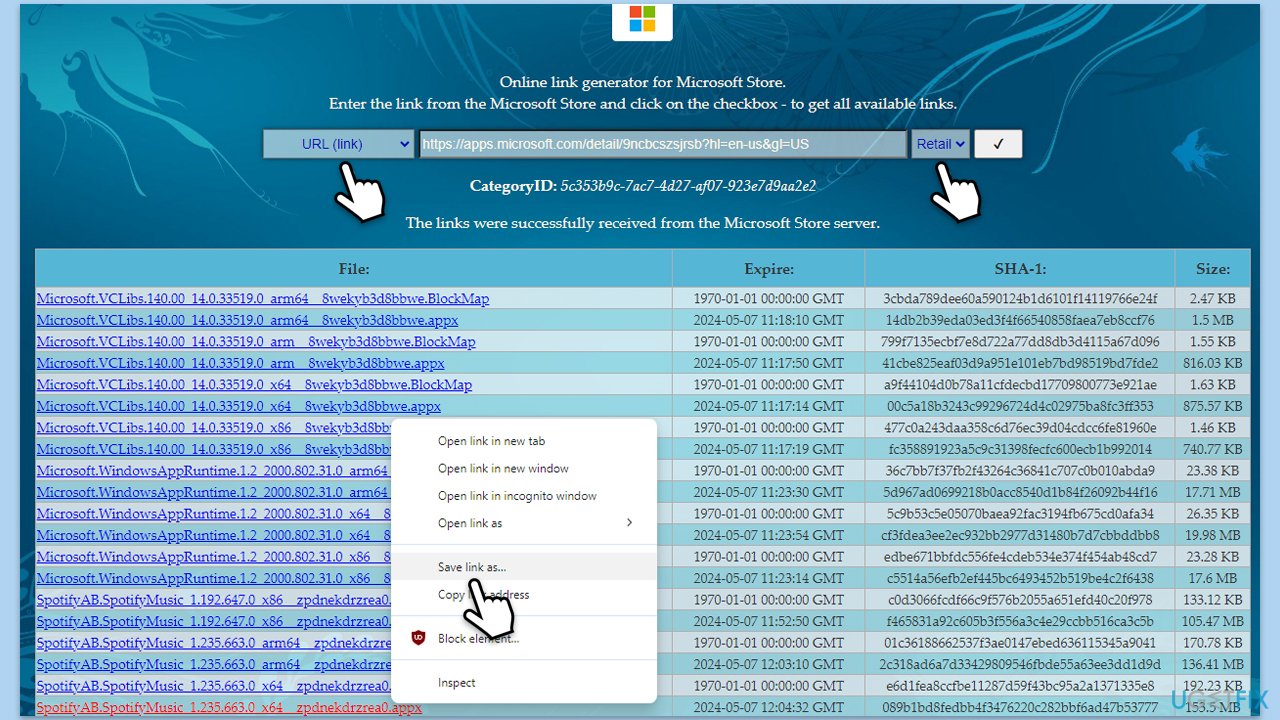
Task: Open the red SpotifyMusic 1.235.663.0 x64 appx link
Action: click(229, 707)
